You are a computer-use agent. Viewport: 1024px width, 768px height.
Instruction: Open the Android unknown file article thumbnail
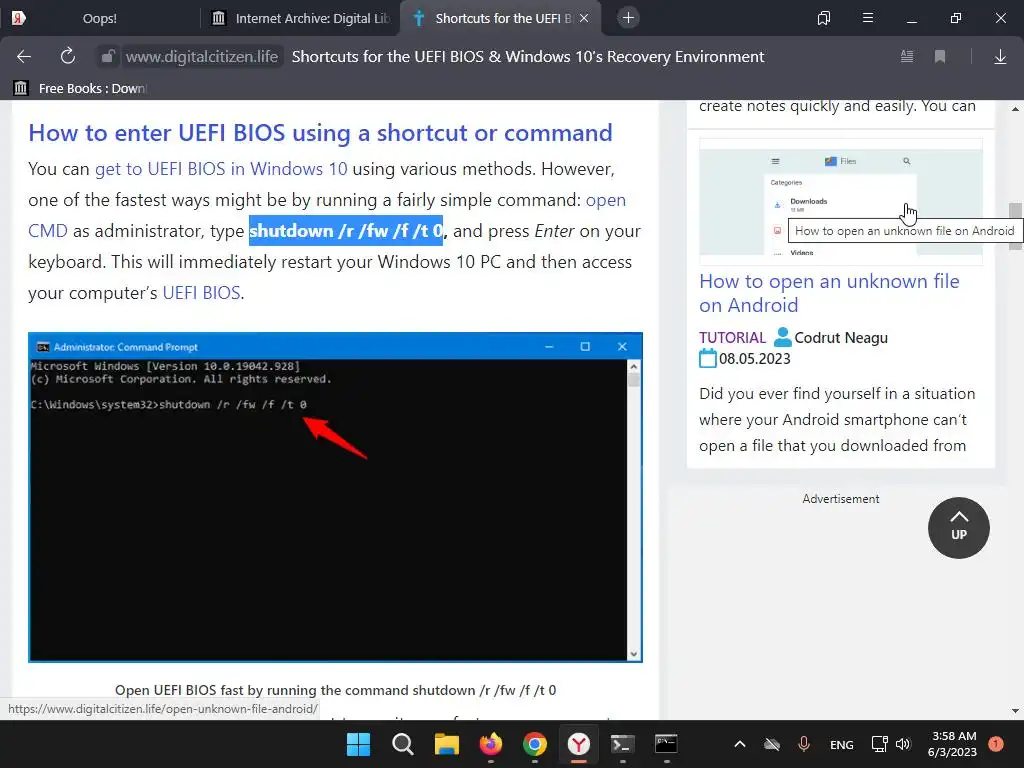pos(840,202)
